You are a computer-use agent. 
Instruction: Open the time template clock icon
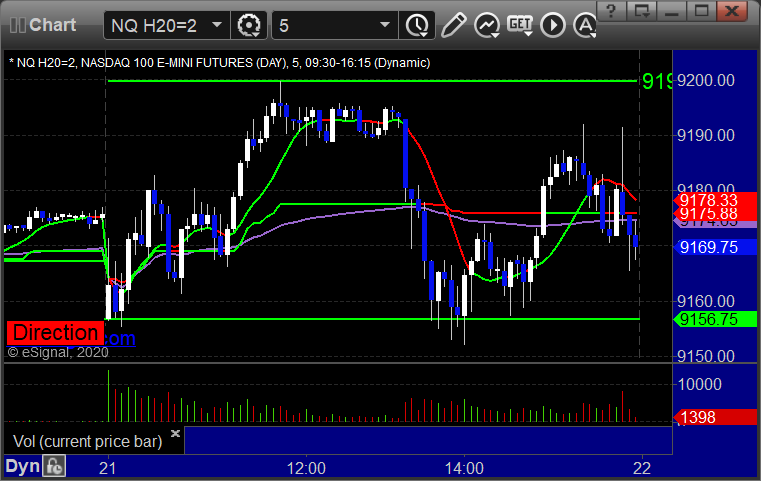coord(417,25)
